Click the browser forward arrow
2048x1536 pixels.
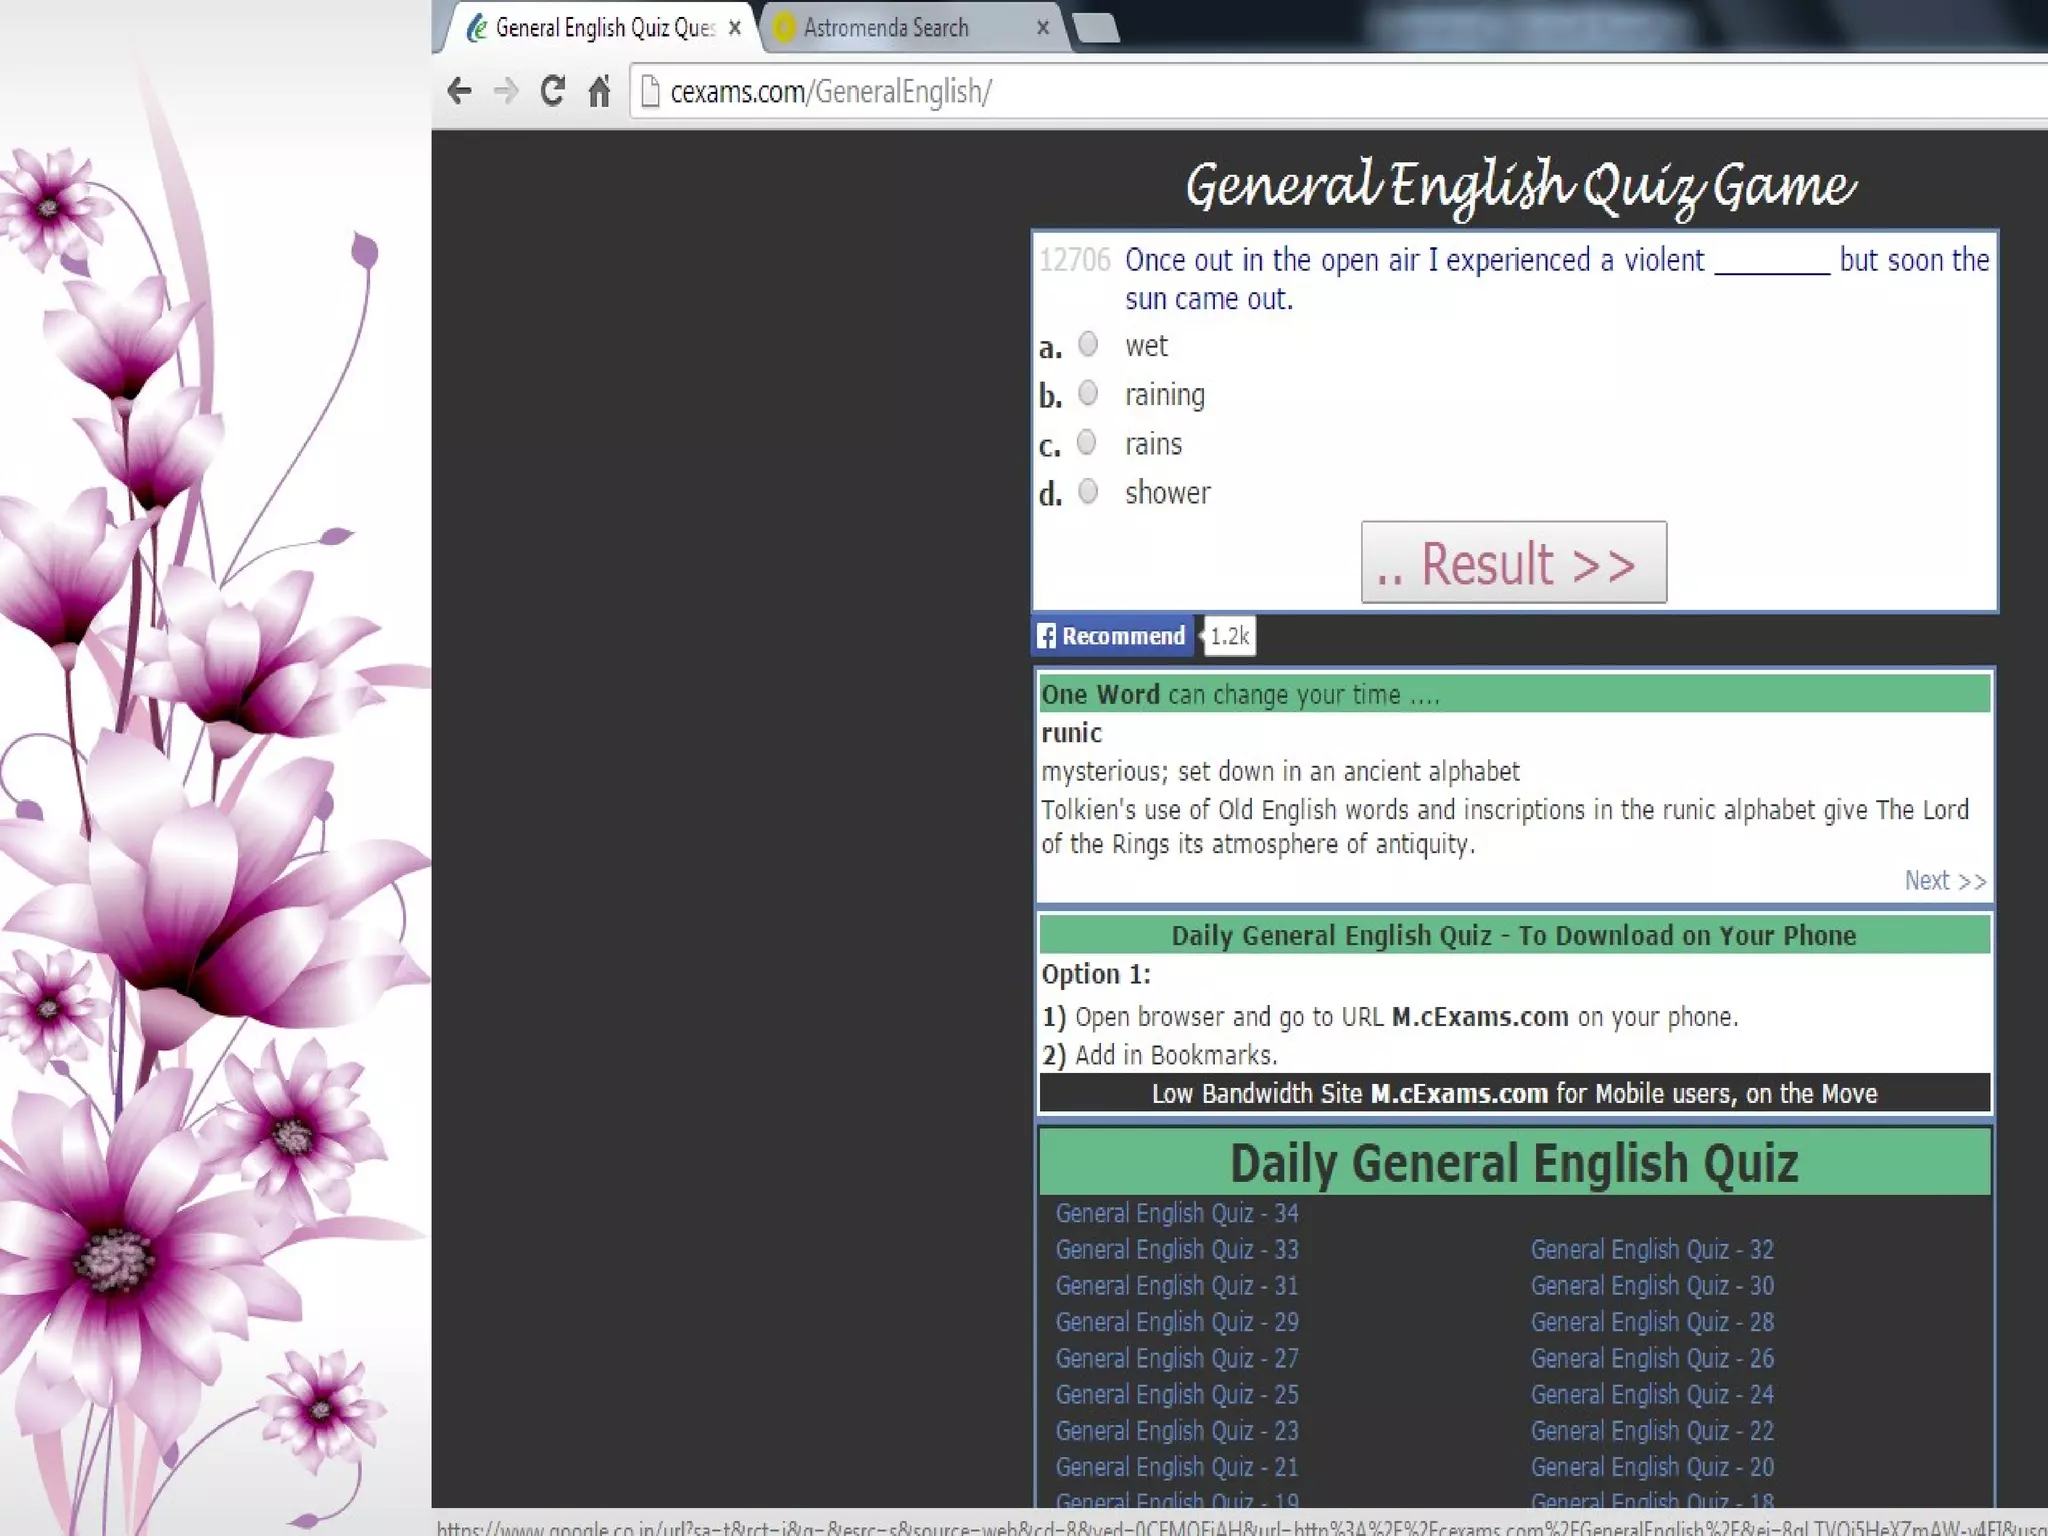pos(506,91)
